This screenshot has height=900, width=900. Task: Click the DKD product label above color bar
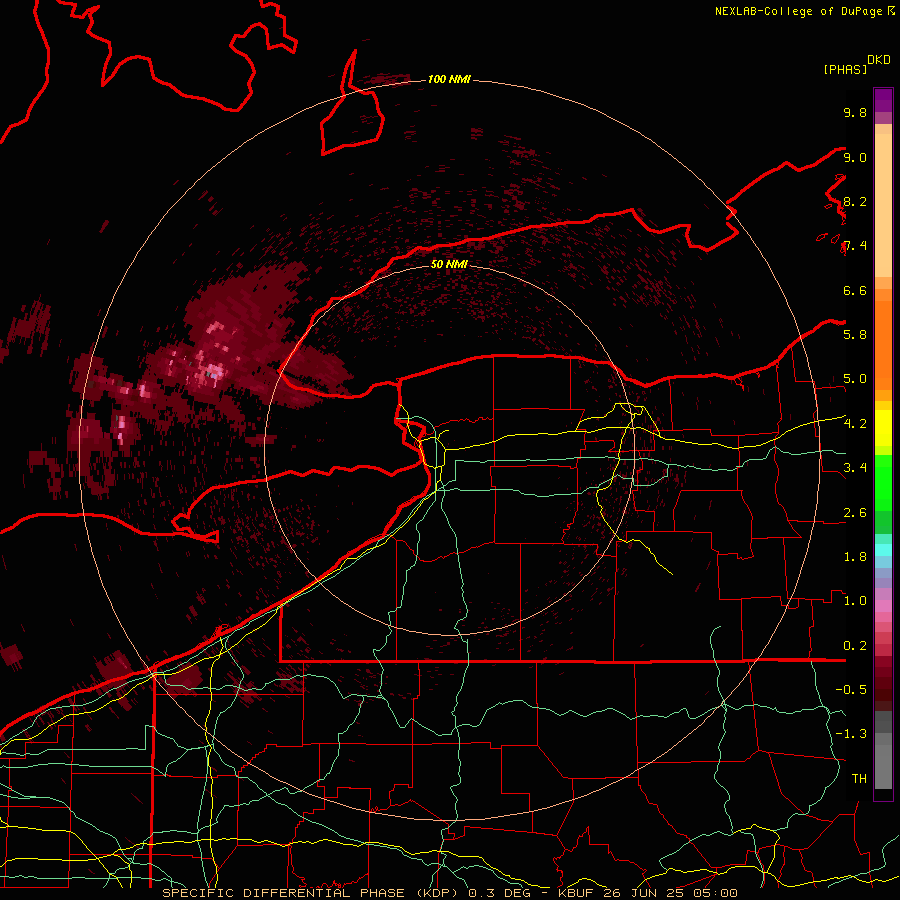[x=879, y=60]
